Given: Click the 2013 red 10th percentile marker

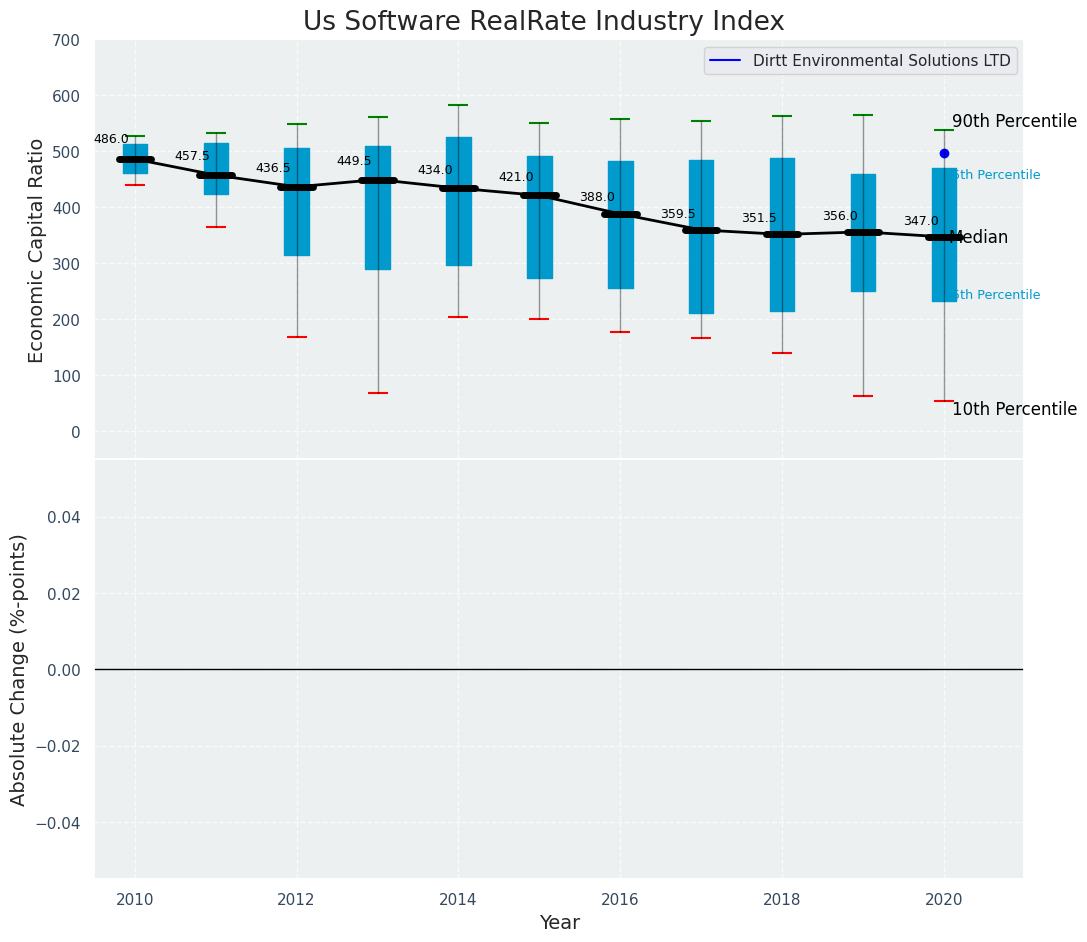Looking at the screenshot, I should click(x=378, y=393).
